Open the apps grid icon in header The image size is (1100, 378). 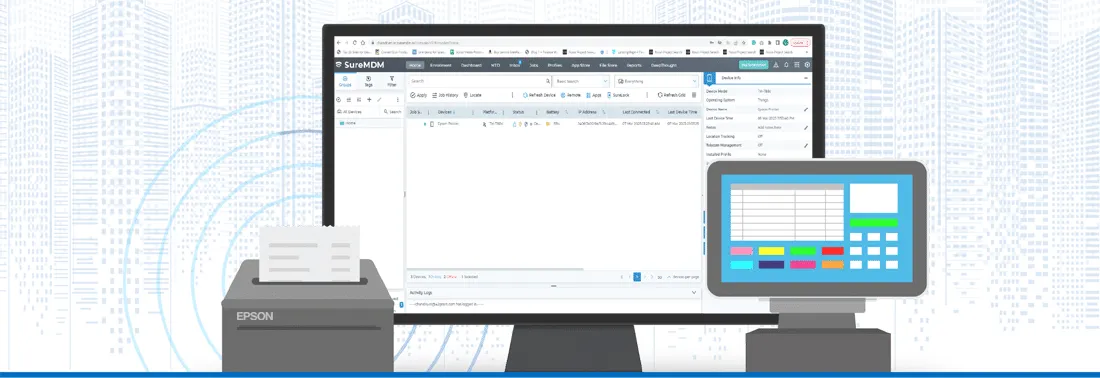coord(796,65)
